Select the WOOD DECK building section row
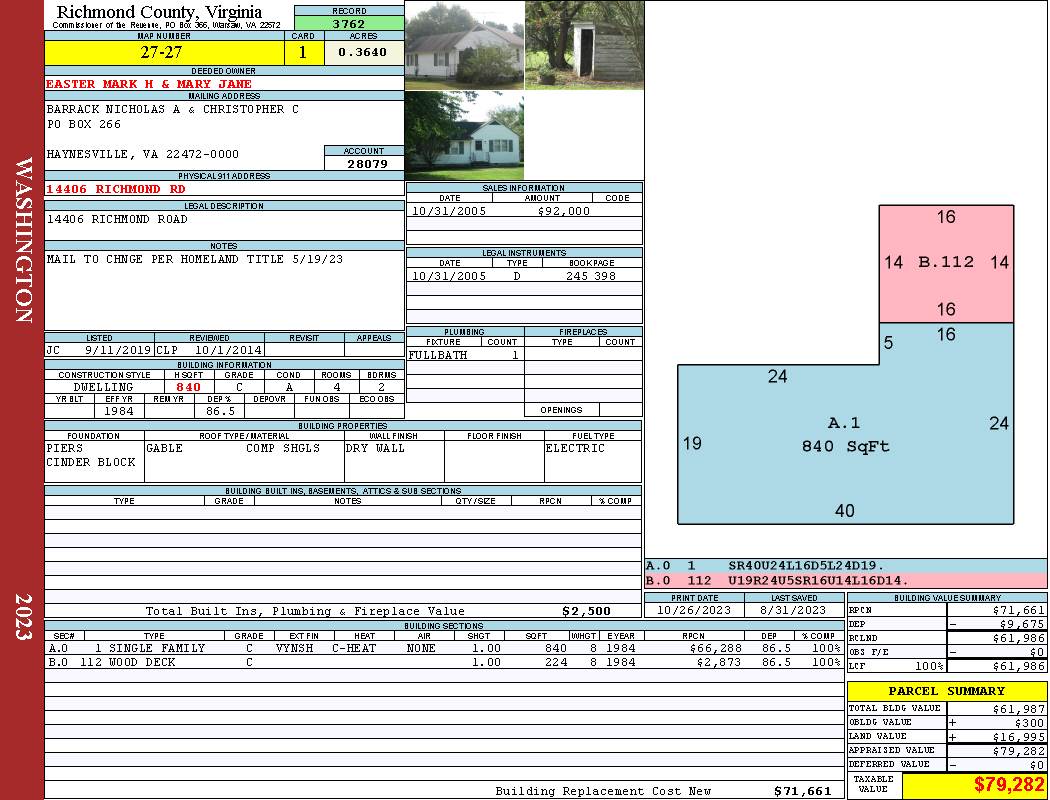 coord(445,663)
